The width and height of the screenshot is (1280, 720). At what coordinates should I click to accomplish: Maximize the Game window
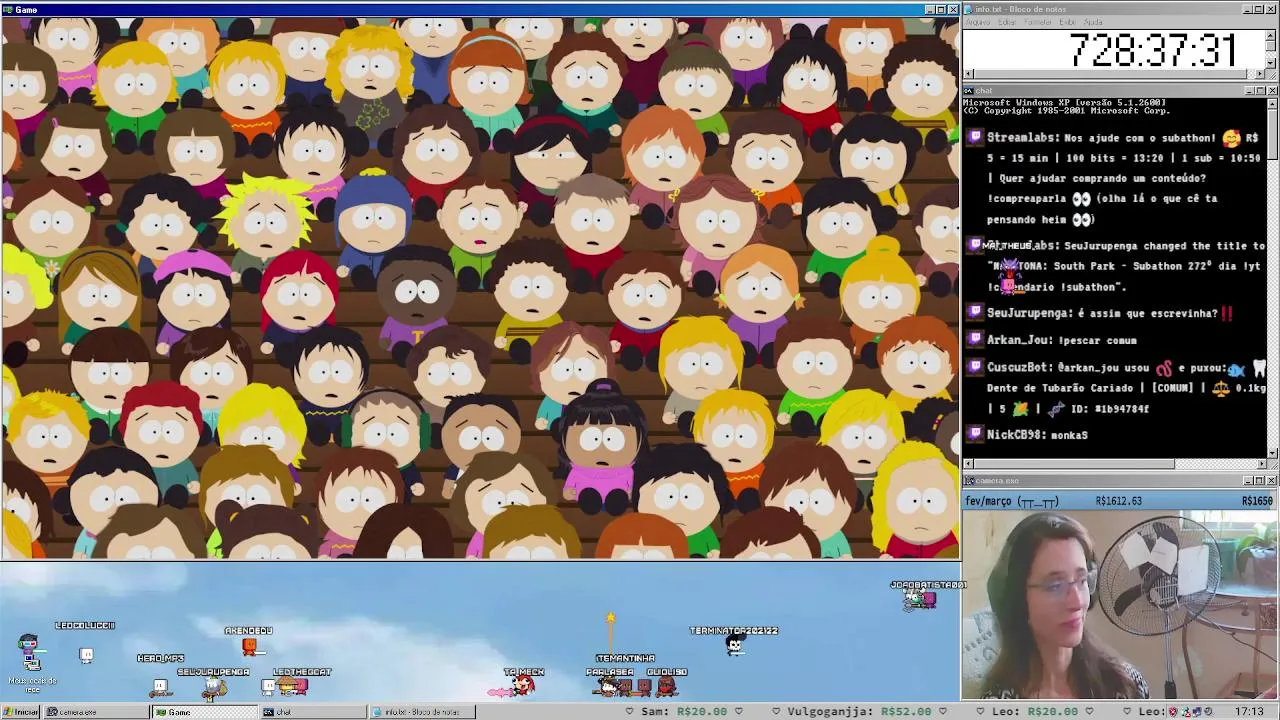(941, 10)
